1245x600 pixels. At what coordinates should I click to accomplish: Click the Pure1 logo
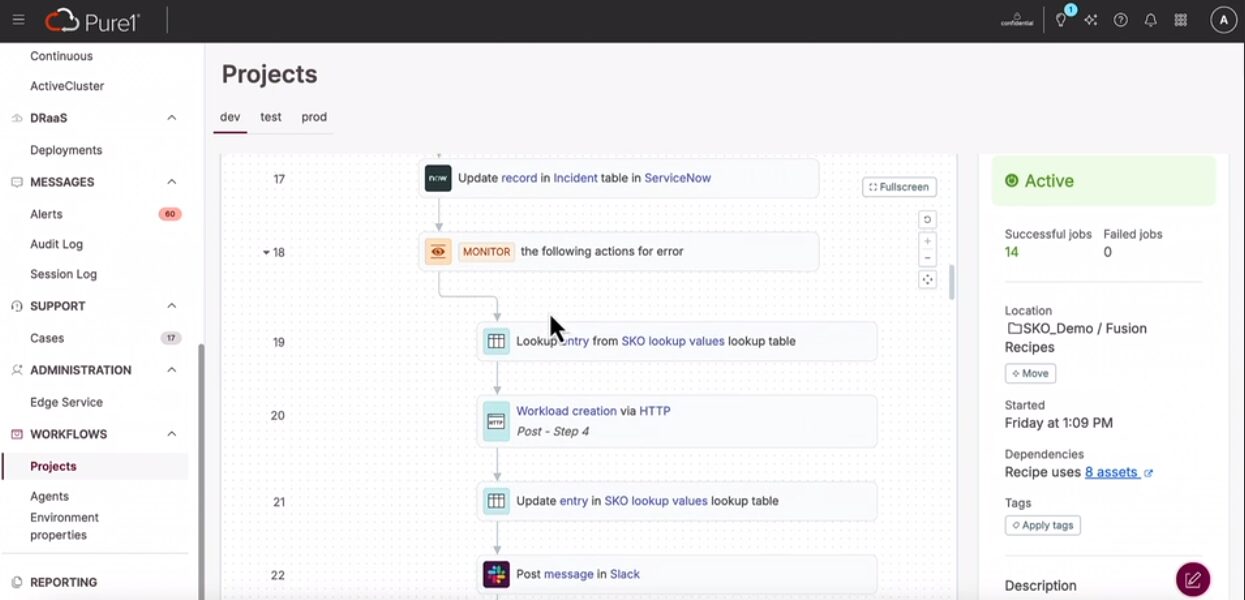(91, 20)
